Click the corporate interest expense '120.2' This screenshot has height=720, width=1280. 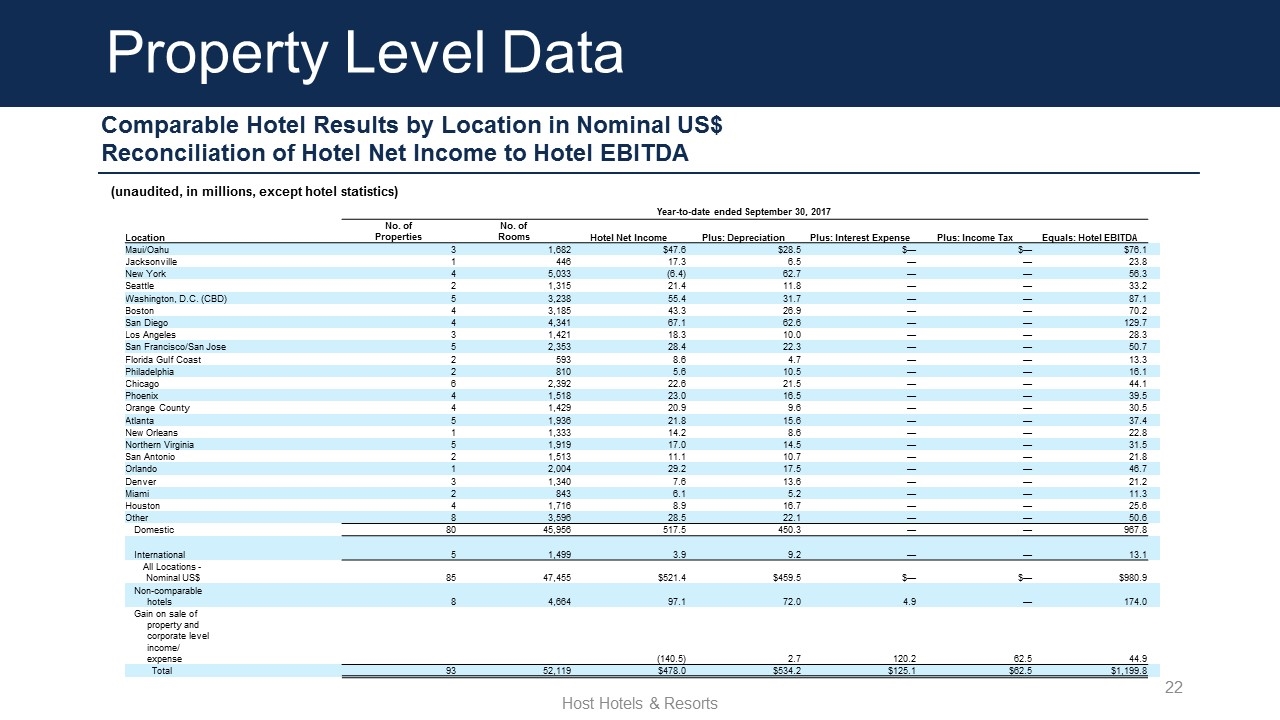click(904, 659)
